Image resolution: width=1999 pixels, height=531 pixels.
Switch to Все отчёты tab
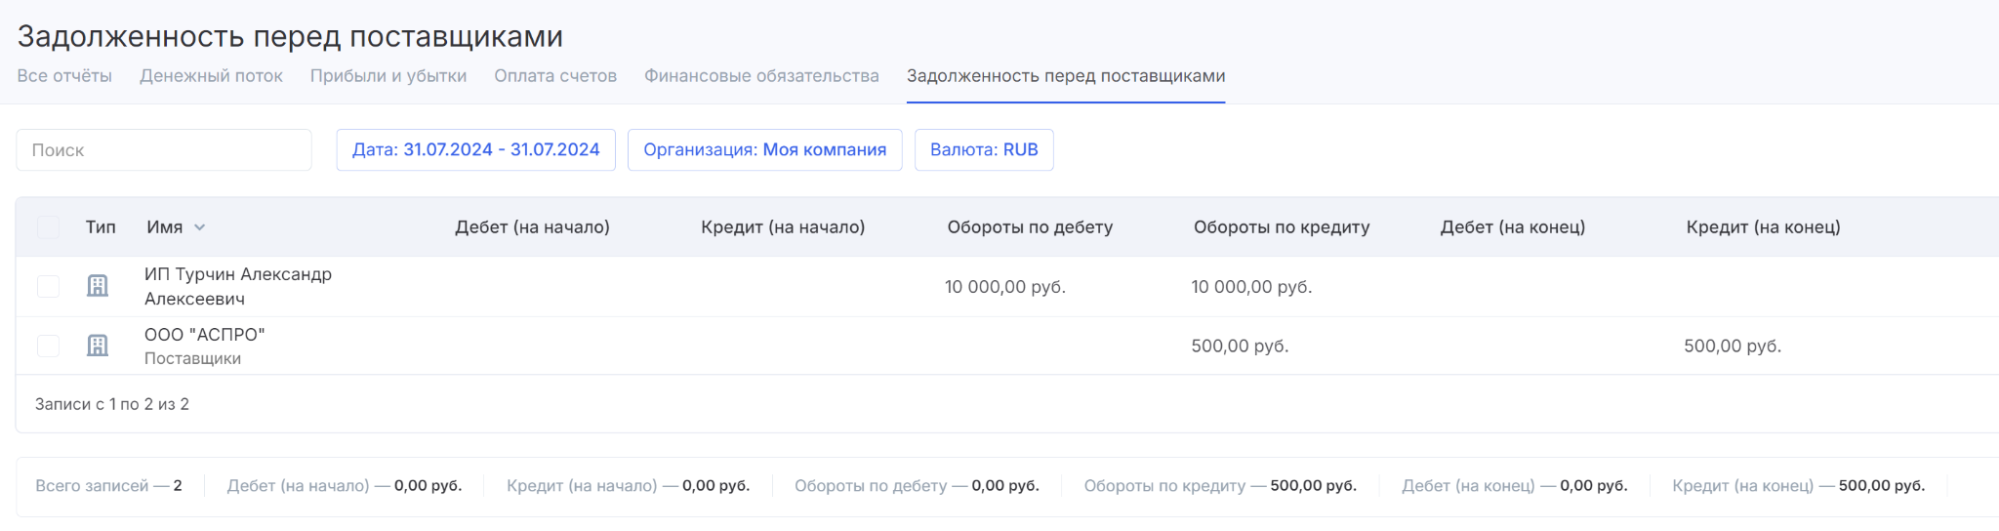tap(65, 76)
